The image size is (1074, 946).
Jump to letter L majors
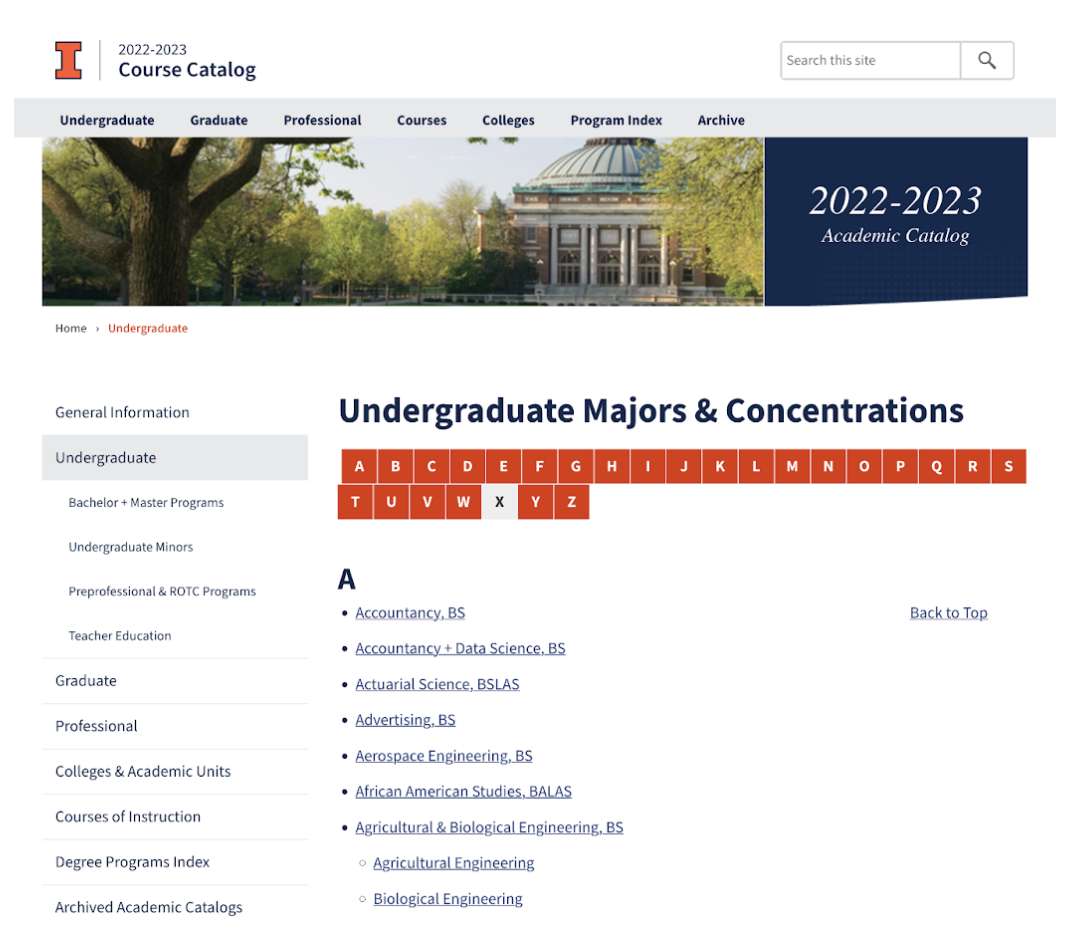[756, 466]
